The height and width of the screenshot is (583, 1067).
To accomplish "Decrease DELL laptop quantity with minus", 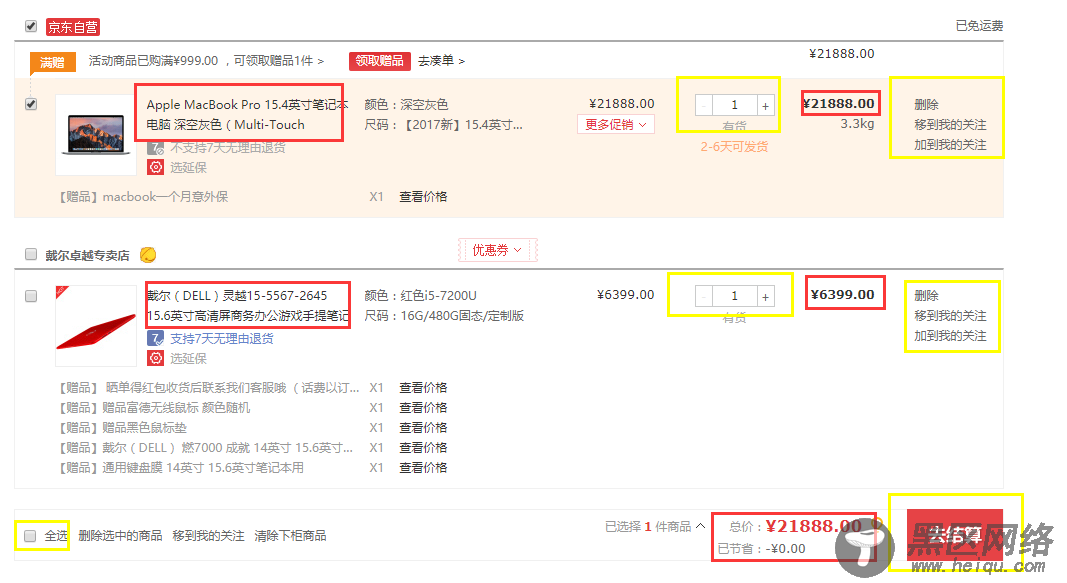I will 704,297.
